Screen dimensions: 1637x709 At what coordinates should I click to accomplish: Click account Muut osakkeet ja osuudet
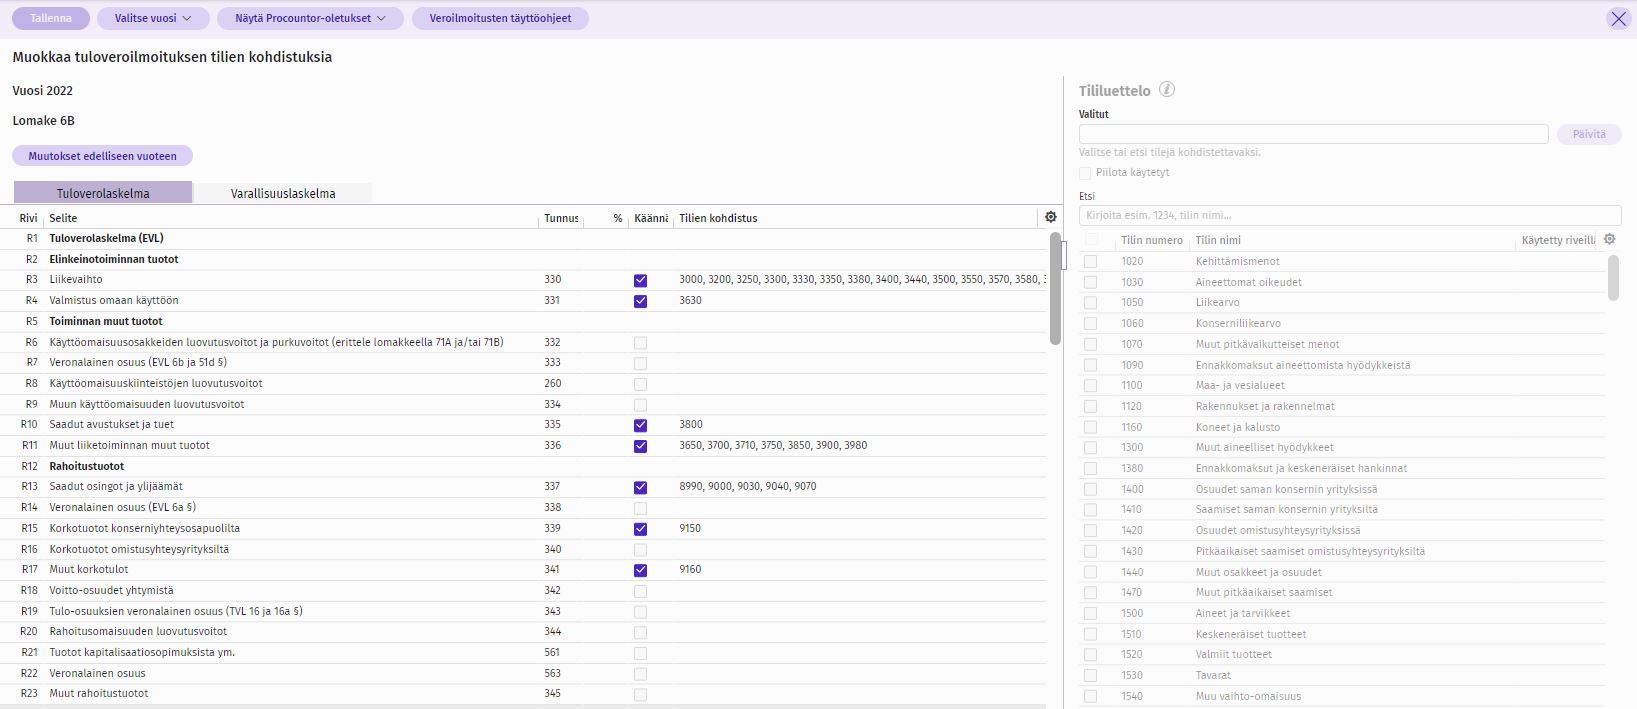coord(1259,572)
